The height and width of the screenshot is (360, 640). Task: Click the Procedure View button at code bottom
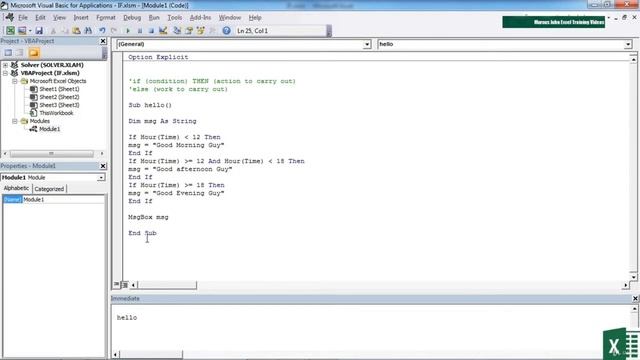tap(117, 284)
